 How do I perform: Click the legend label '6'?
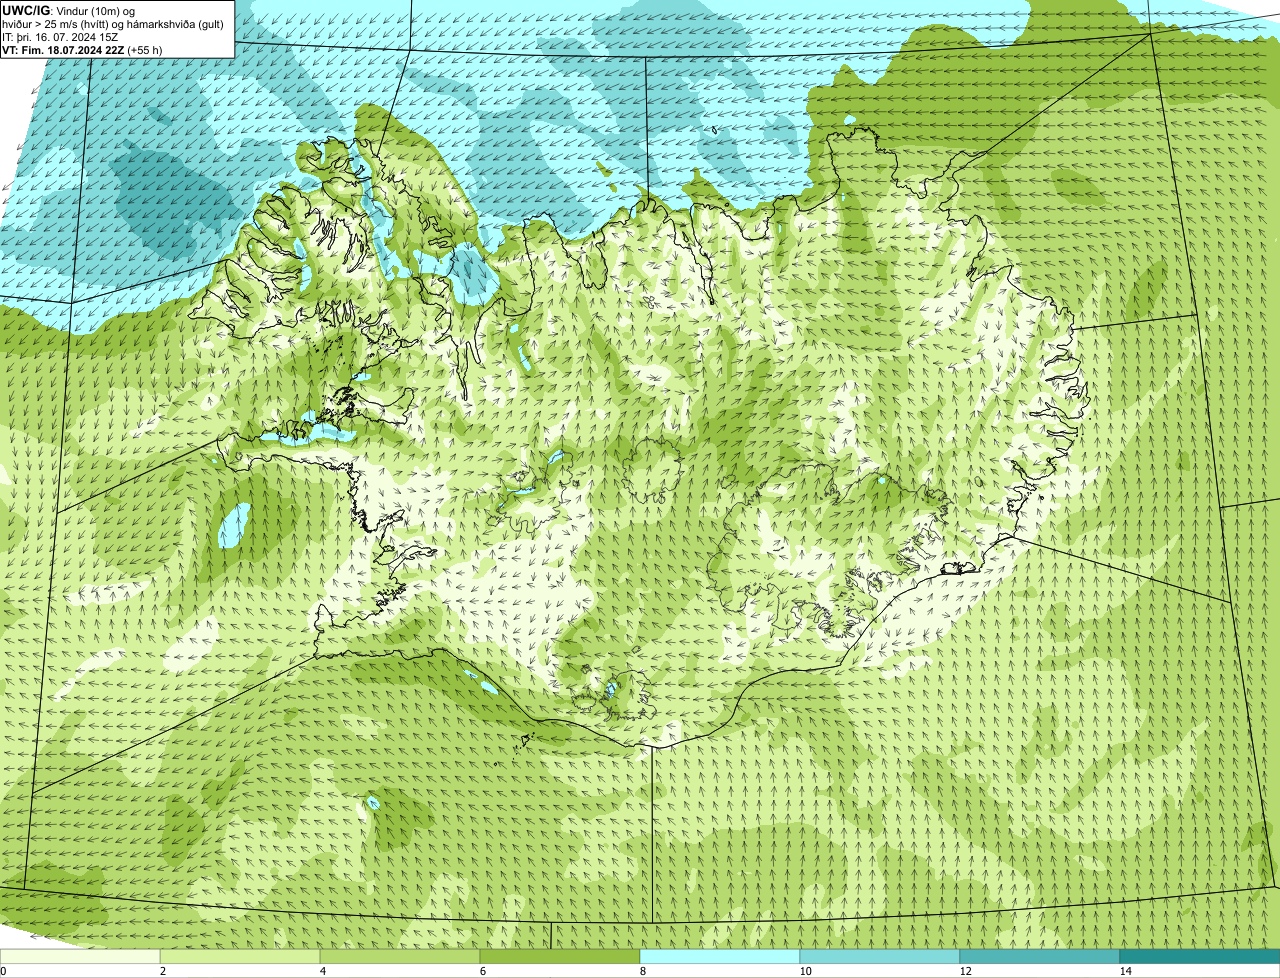click(482, 971)
